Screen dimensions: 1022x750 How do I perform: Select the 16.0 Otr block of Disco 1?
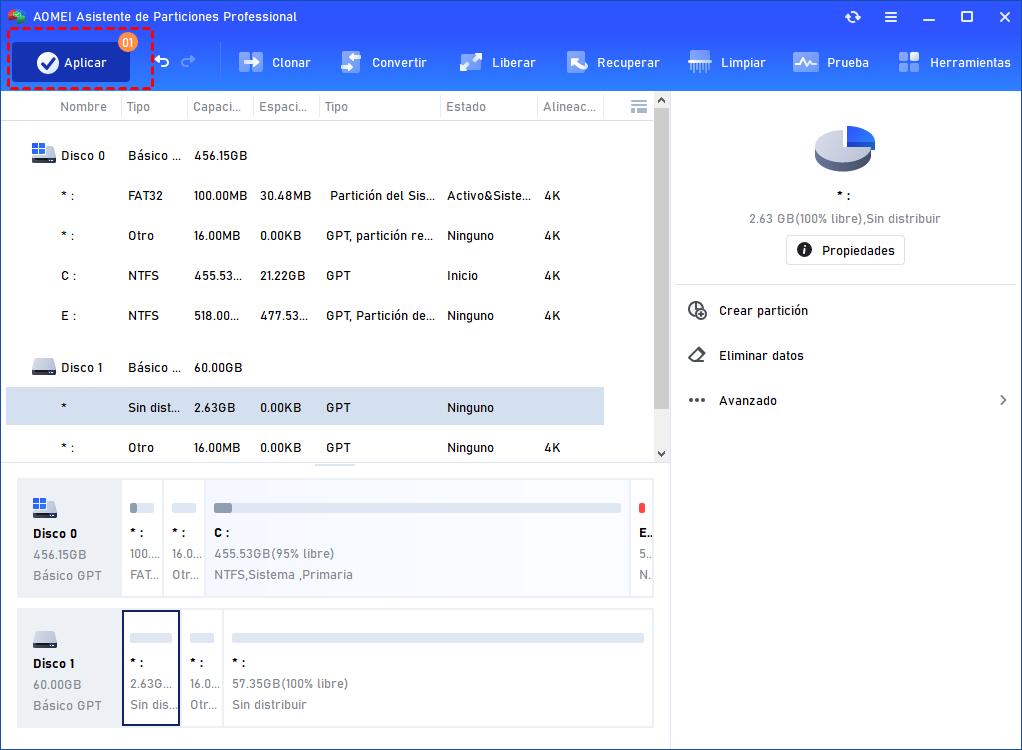201,668
